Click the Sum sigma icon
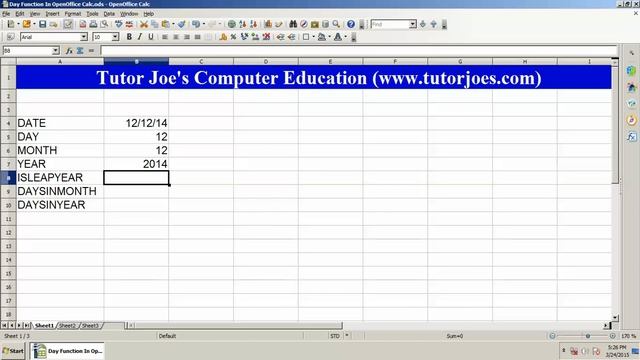The width and height of the screenshot is (640, 360). [80, 51]
